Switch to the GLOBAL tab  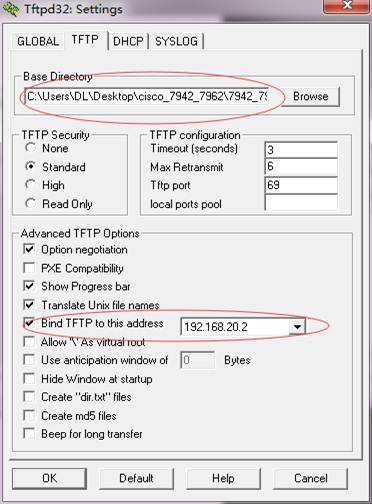[x=38, y=41]
